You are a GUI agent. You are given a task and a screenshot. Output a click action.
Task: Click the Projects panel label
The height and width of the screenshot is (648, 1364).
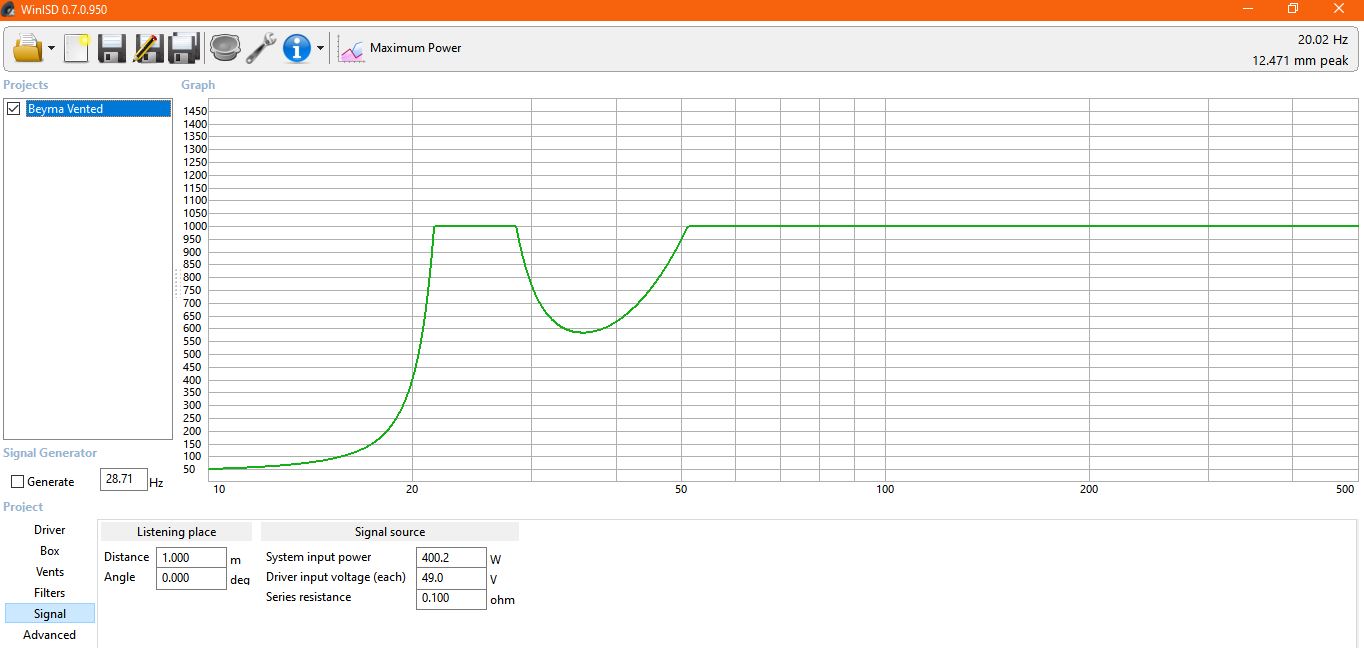point(26,85)
